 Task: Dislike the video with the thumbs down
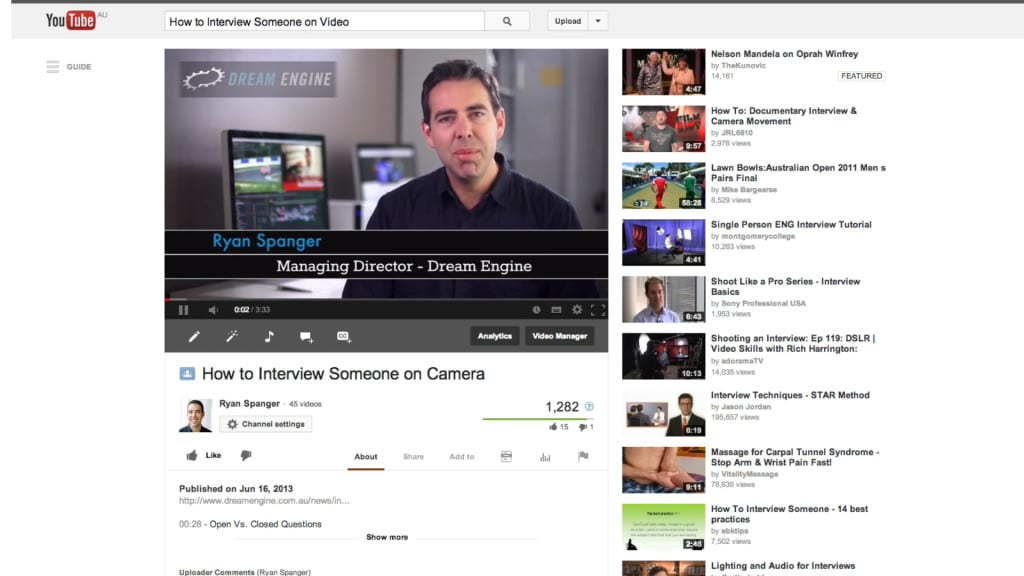pyautogui.click(x=246, y=455)
